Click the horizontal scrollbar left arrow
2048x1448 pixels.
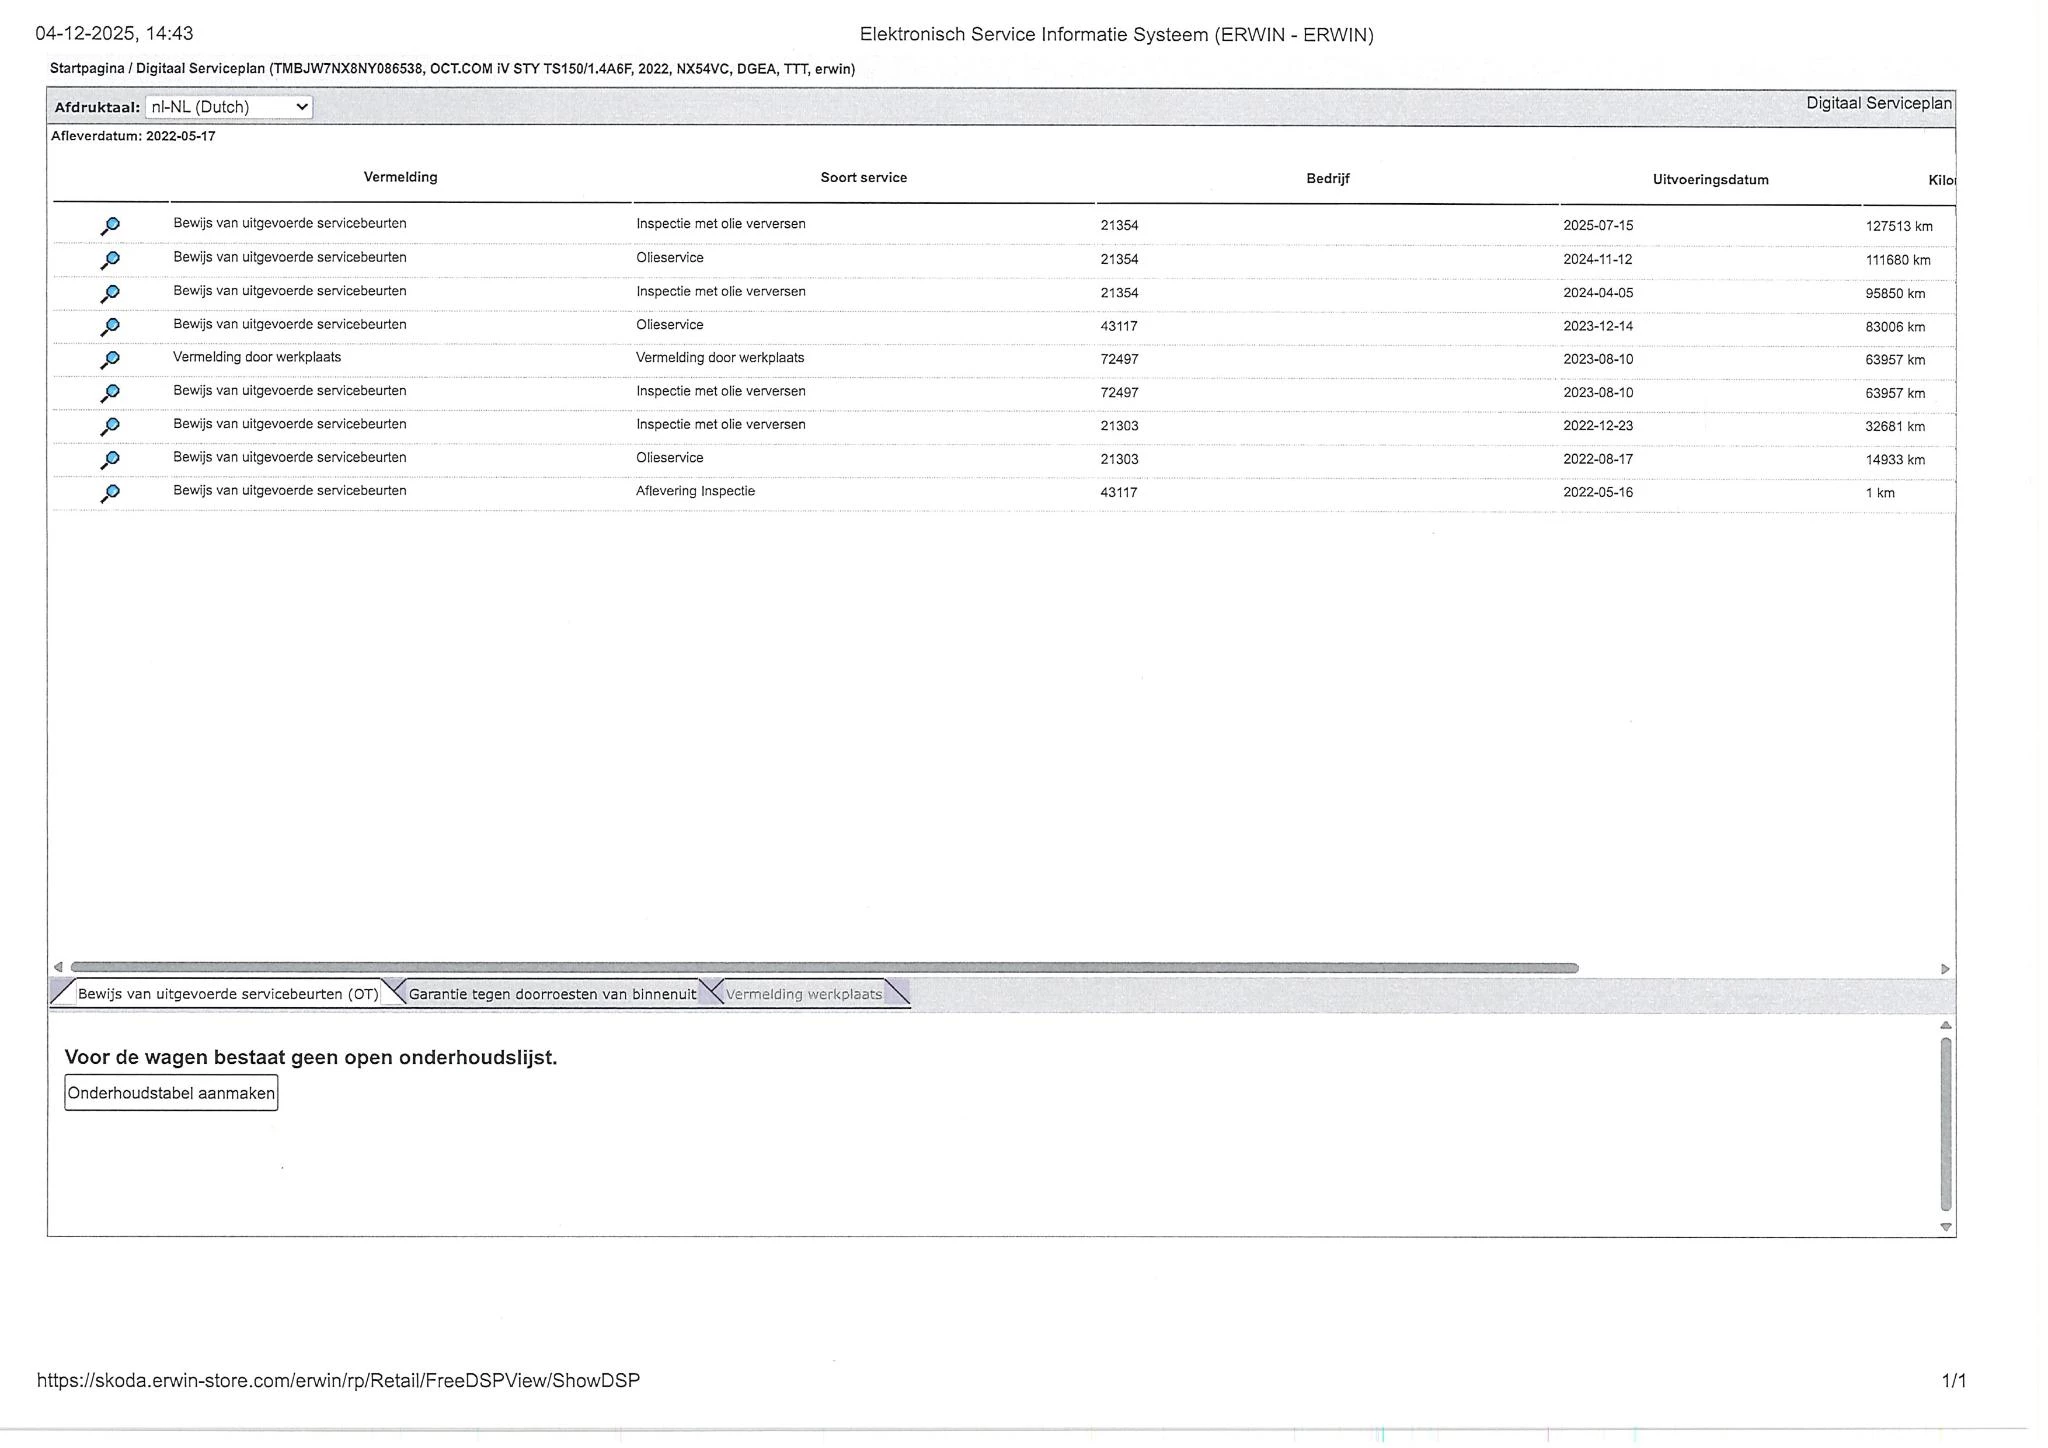(x=58, y=967)
